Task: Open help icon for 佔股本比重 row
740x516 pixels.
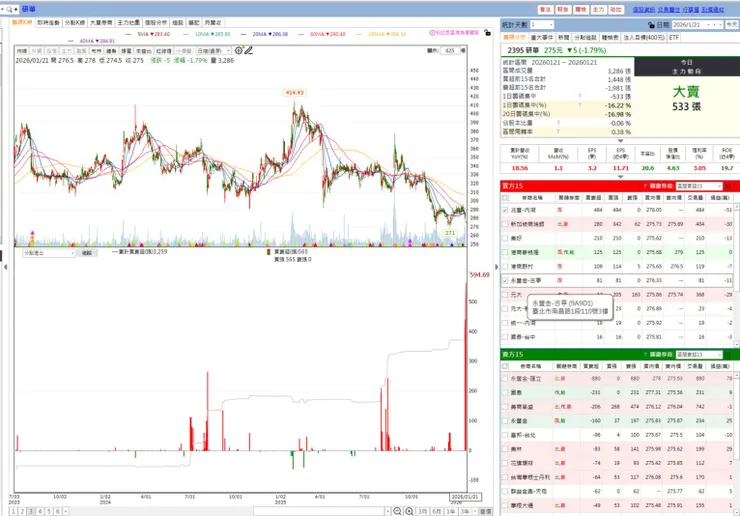Action: (x=558, y=123)
